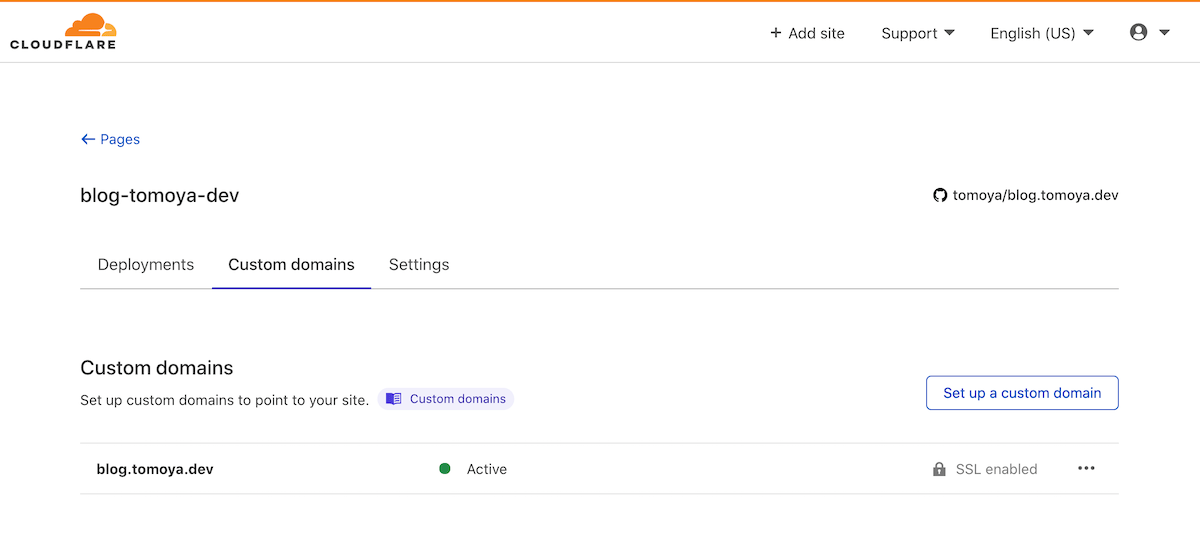Open the Settings tab
The width and height of the screenshot is (1200, 537).
click(419, 265)
